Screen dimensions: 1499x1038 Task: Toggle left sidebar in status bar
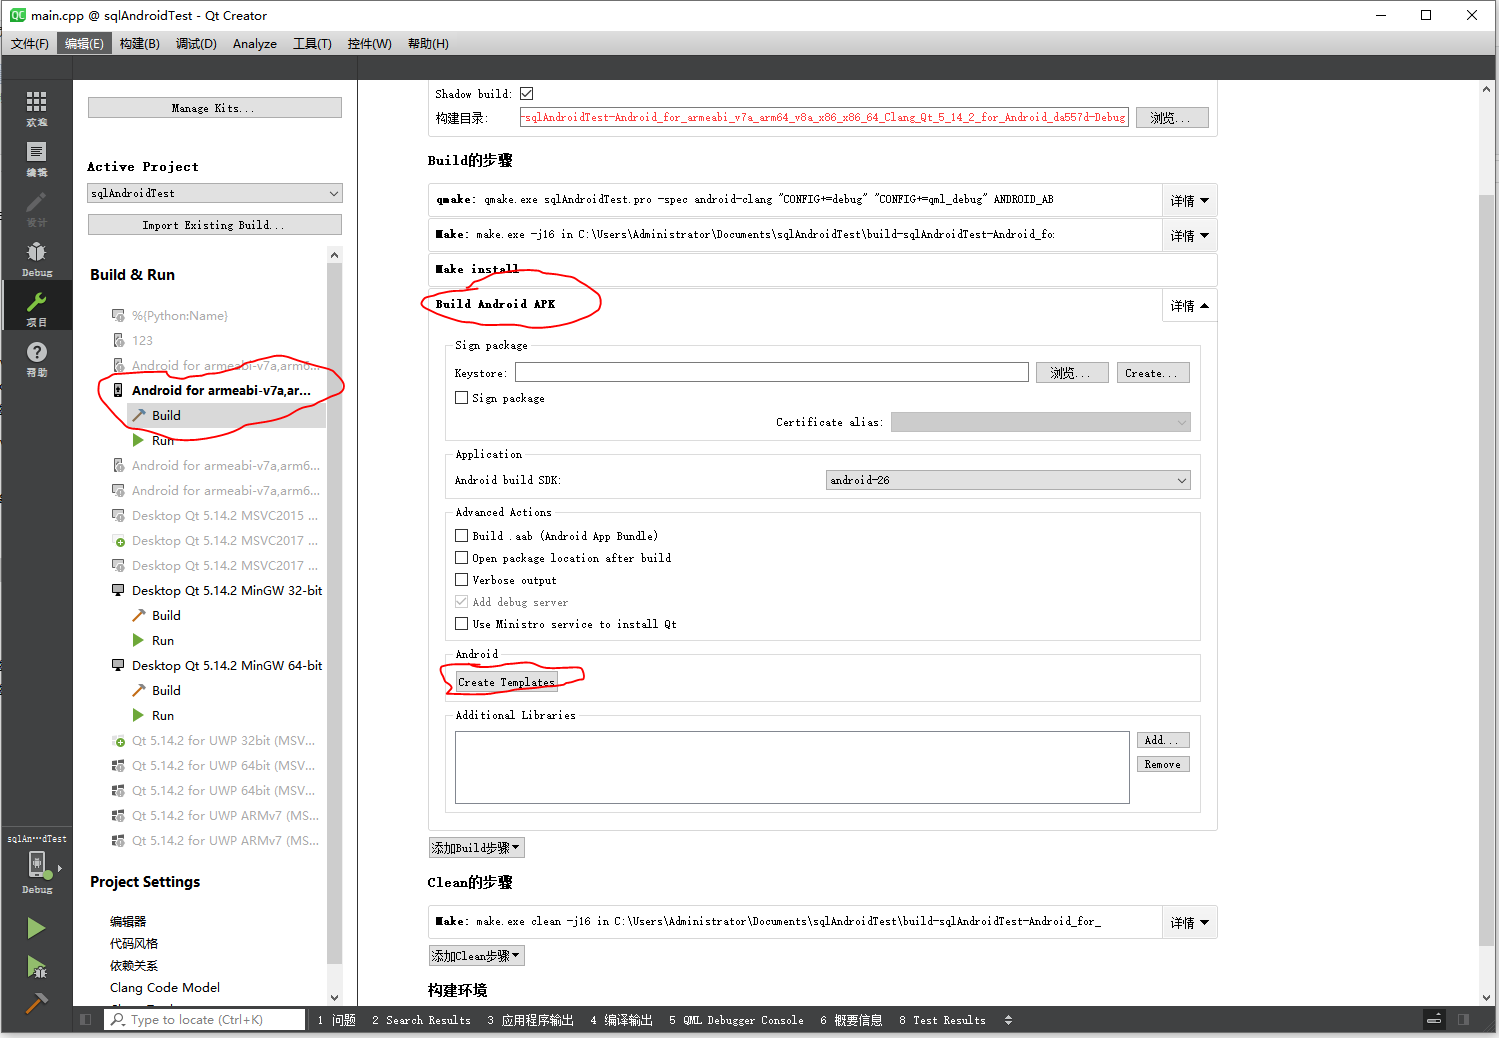[86, 1020]
